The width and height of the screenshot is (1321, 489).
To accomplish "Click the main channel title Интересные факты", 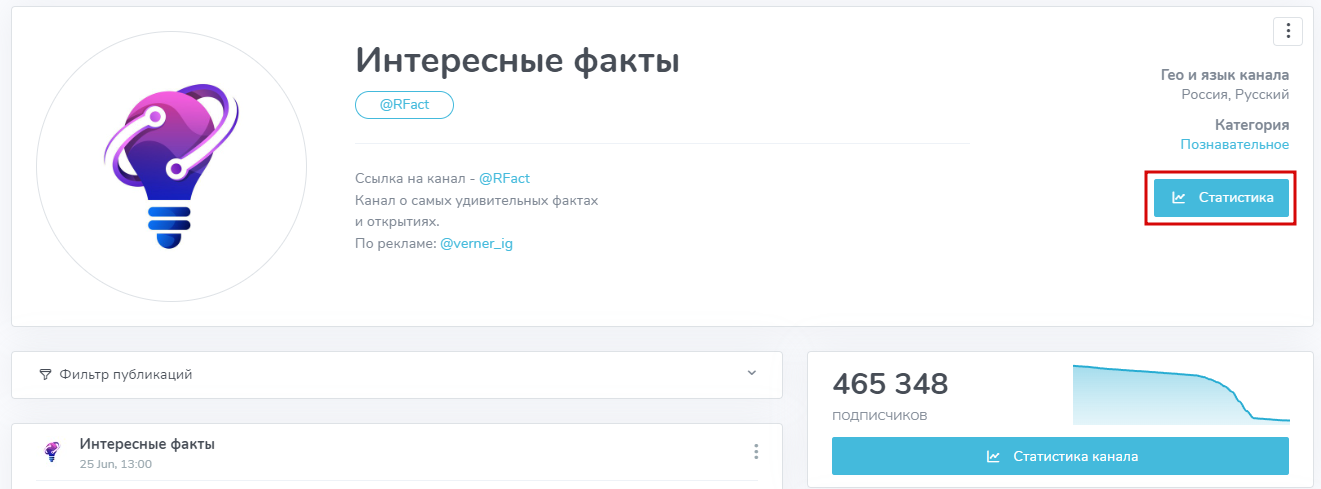I will pyautogui.click(x=517, y=61).
